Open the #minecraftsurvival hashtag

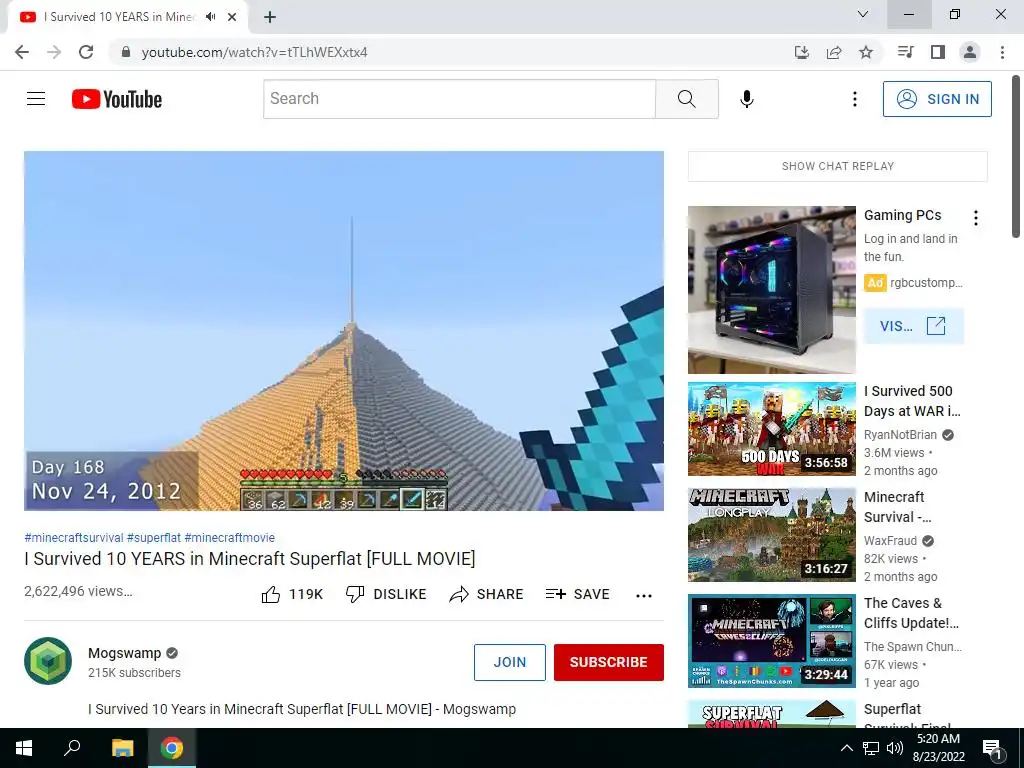(x=74, y=537)
